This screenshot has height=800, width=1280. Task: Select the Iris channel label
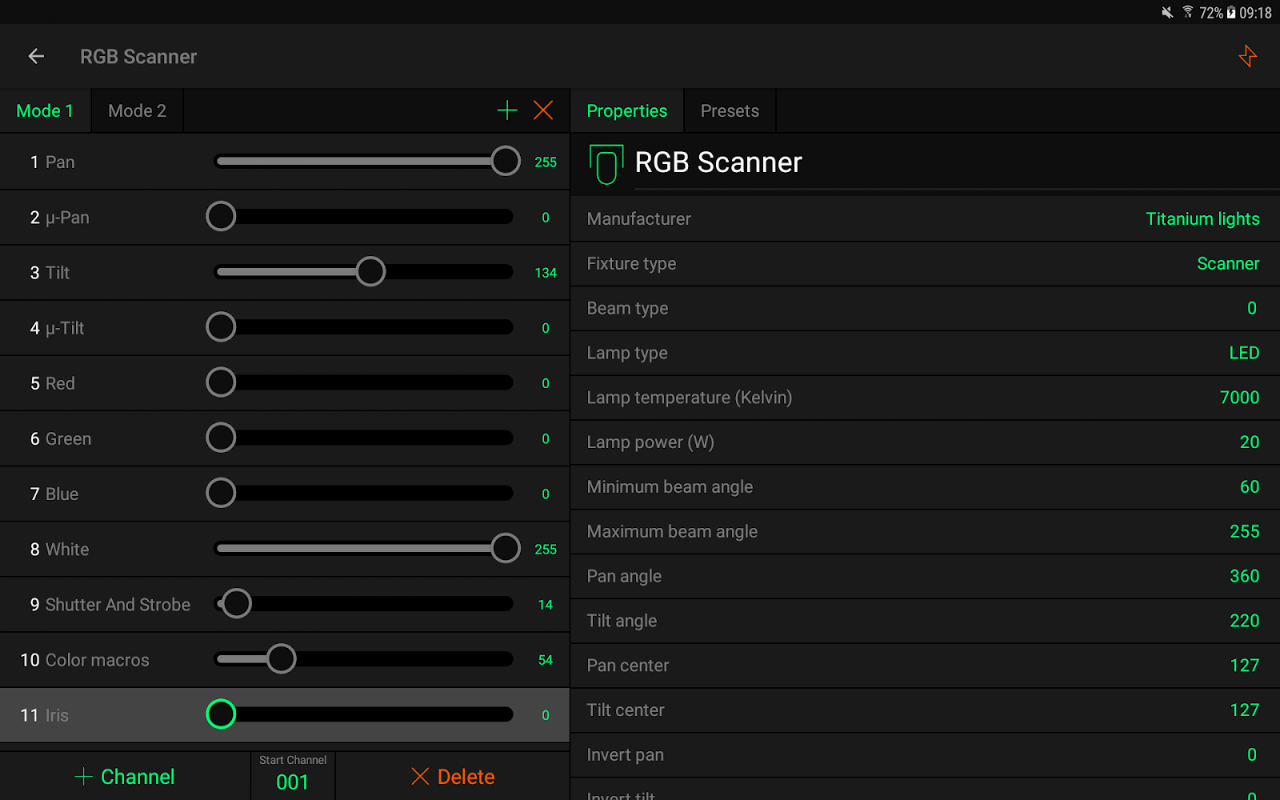(x=57, y=715)
